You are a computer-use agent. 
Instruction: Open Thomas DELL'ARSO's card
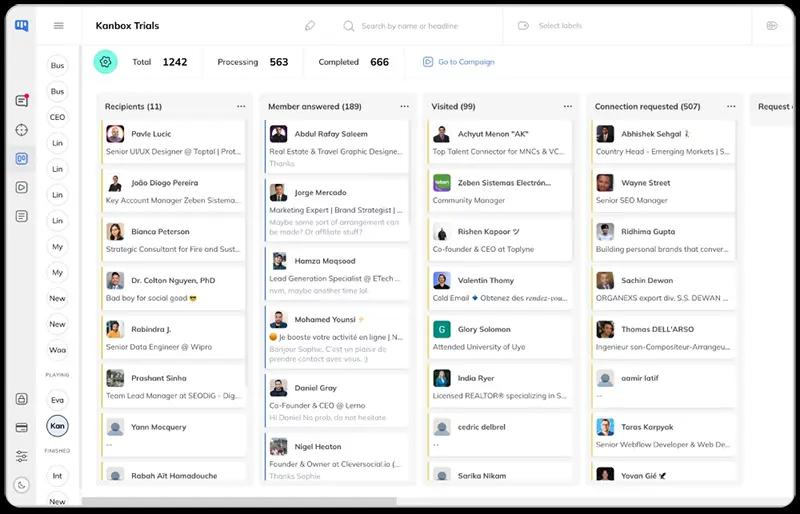pyautogui.click(x=663, y=337)
